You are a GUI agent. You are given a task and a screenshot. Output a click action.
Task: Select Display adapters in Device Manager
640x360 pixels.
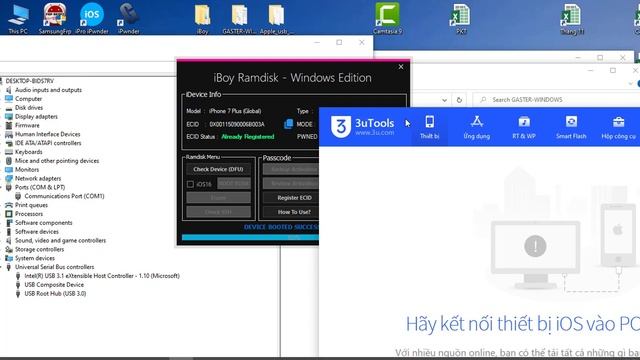click(36, 116)
